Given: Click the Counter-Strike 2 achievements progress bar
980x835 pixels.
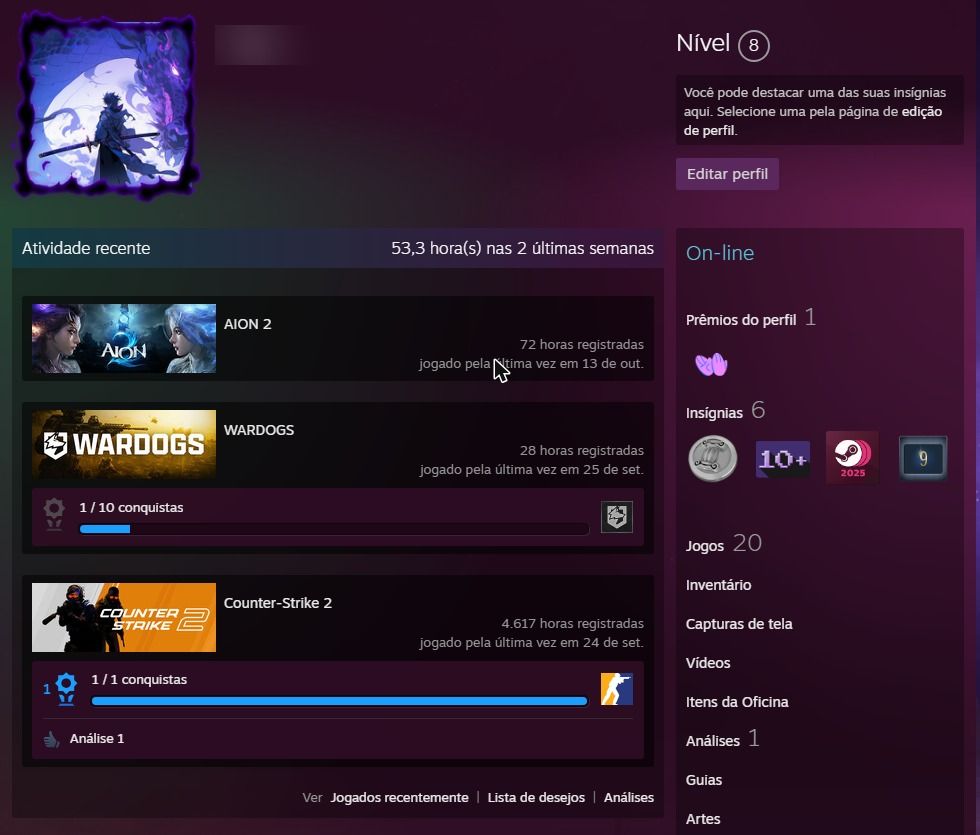Looking at the screenshot, I should click(339, 701).
